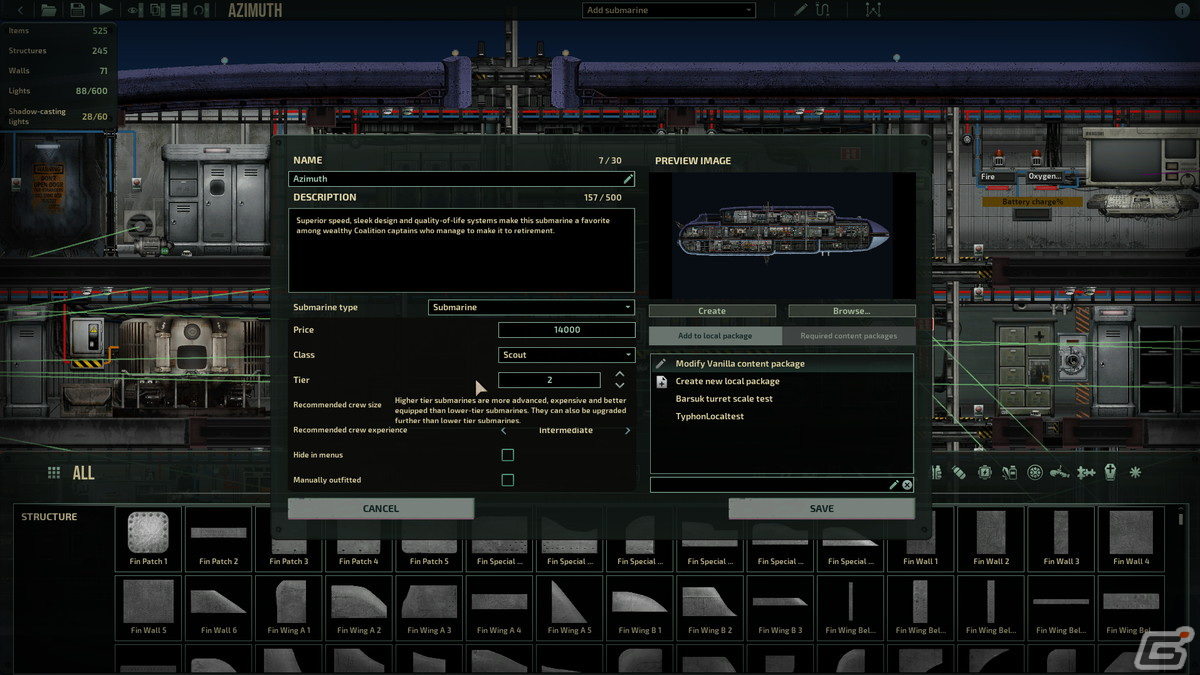Select Create new local package entry
Screen dimensions: 1200x675
click(782, 381)
